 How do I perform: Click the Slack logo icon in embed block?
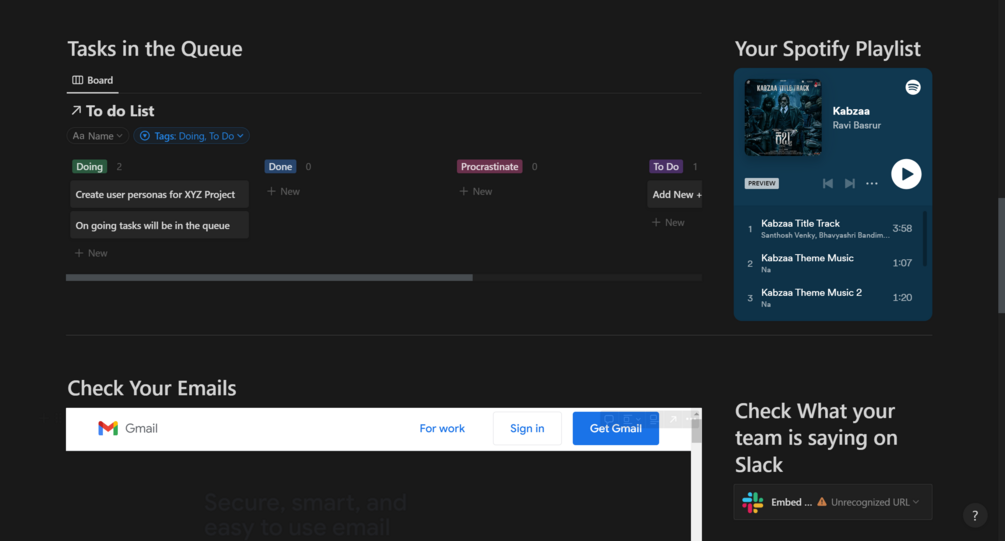pyautogui.click(x=752, y=502)
